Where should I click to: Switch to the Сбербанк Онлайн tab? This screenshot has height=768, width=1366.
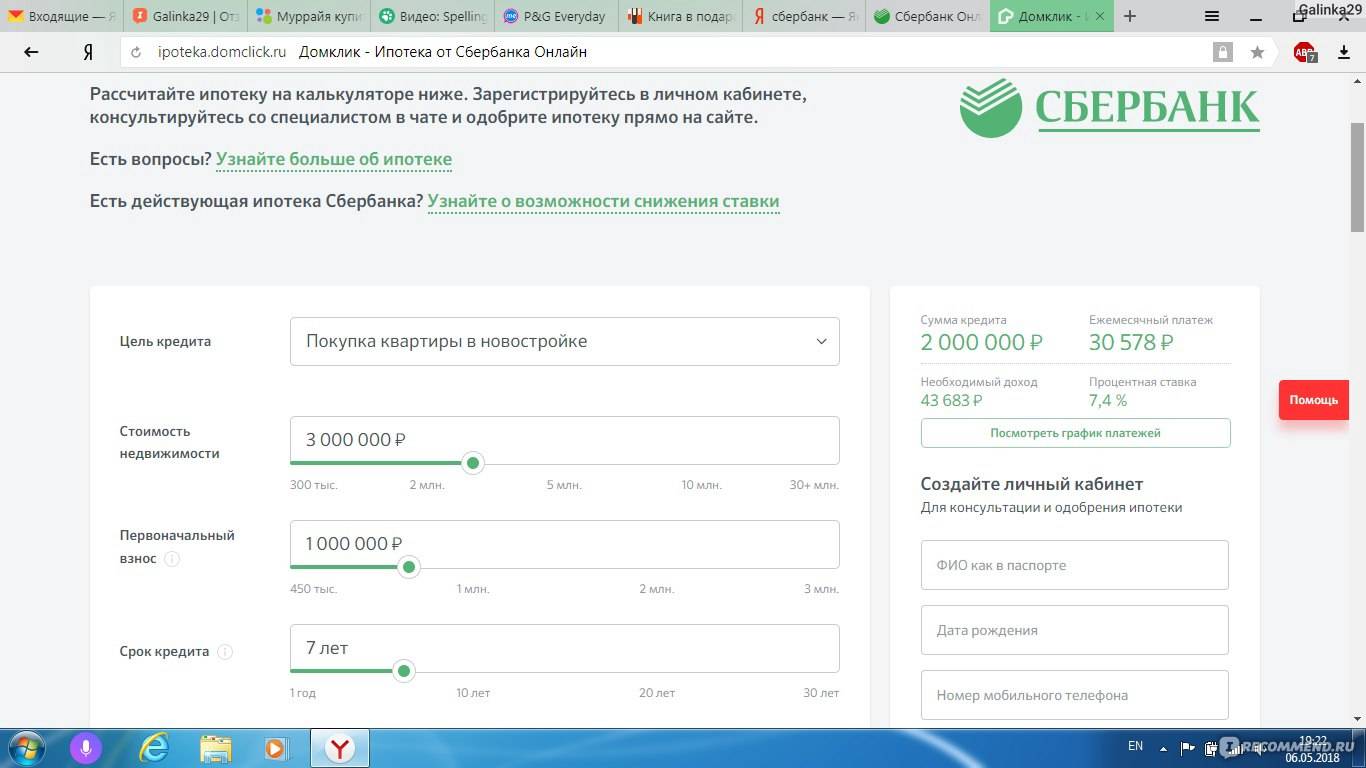(x=927, y=16)
